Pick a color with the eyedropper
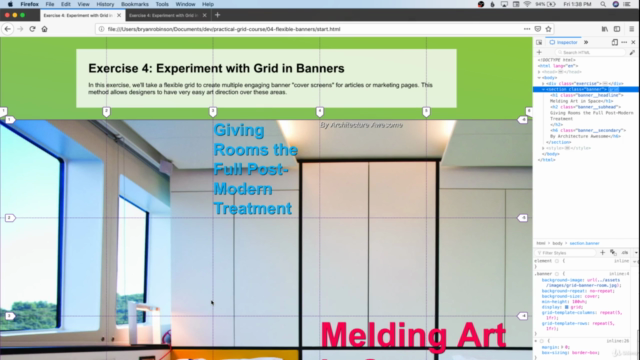Viewport: 640px width, 360px height. pyautogui.click(x=632, y=52)
